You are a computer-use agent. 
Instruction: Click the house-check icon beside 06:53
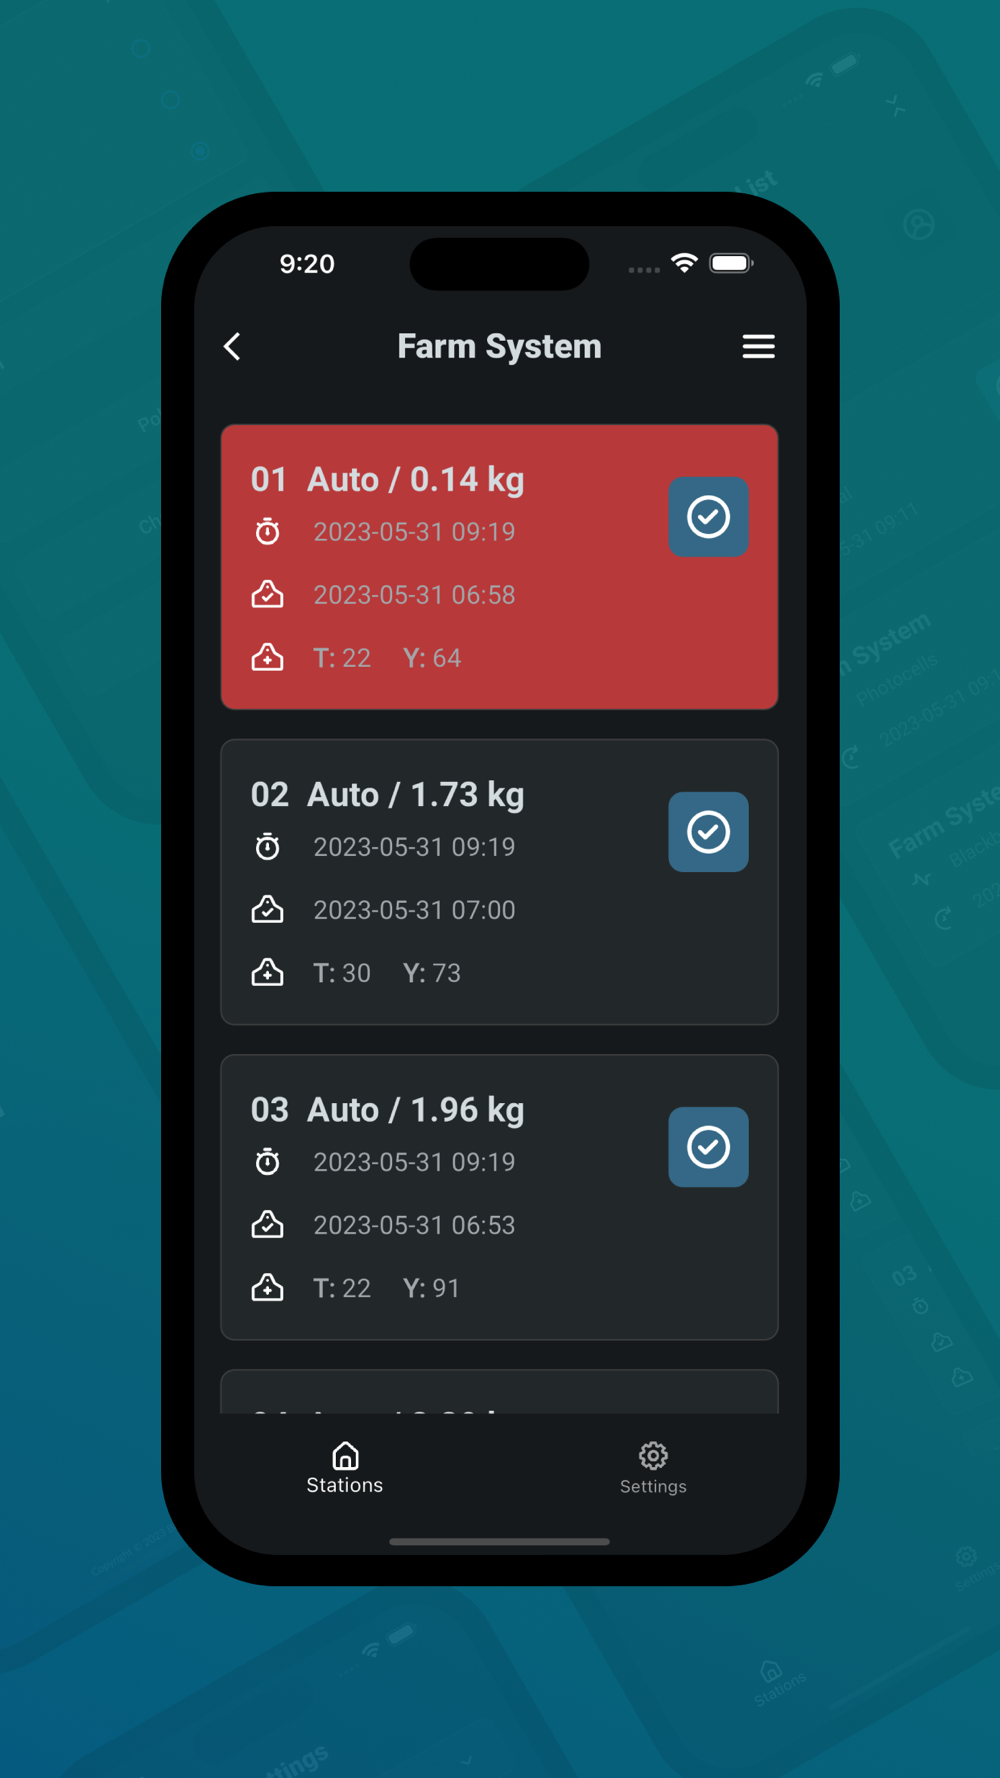(x=267, y=1225)
